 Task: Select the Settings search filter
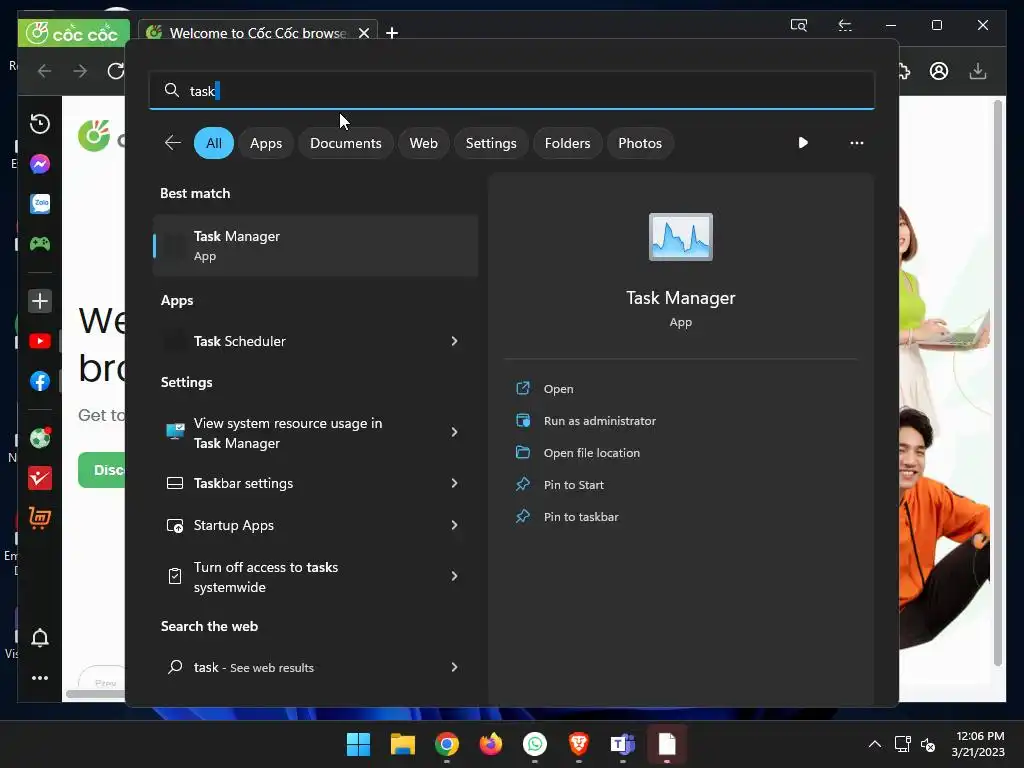(491, 143)
